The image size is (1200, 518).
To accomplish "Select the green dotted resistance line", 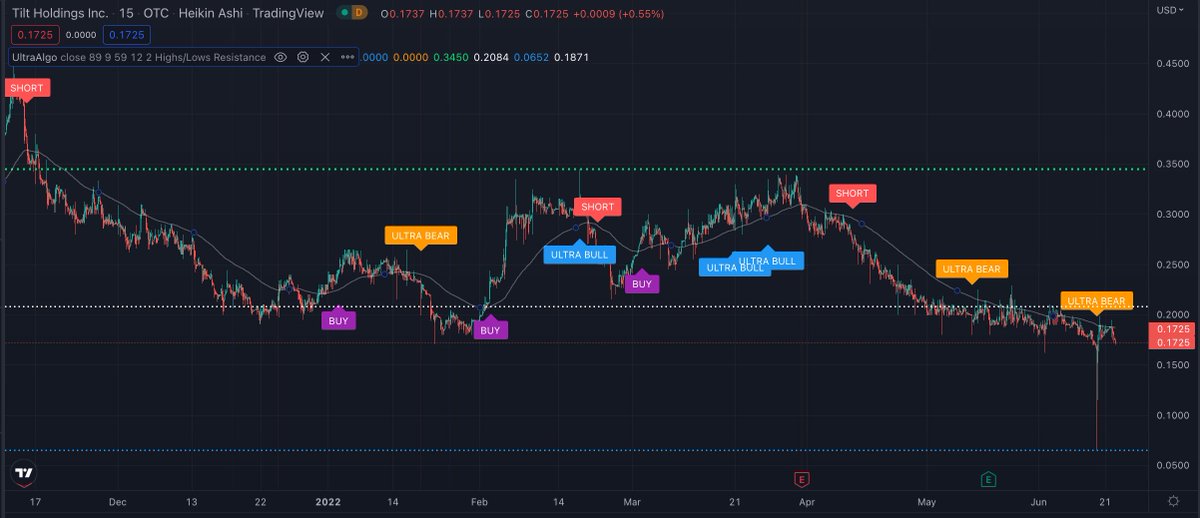I will click(575, 169).
